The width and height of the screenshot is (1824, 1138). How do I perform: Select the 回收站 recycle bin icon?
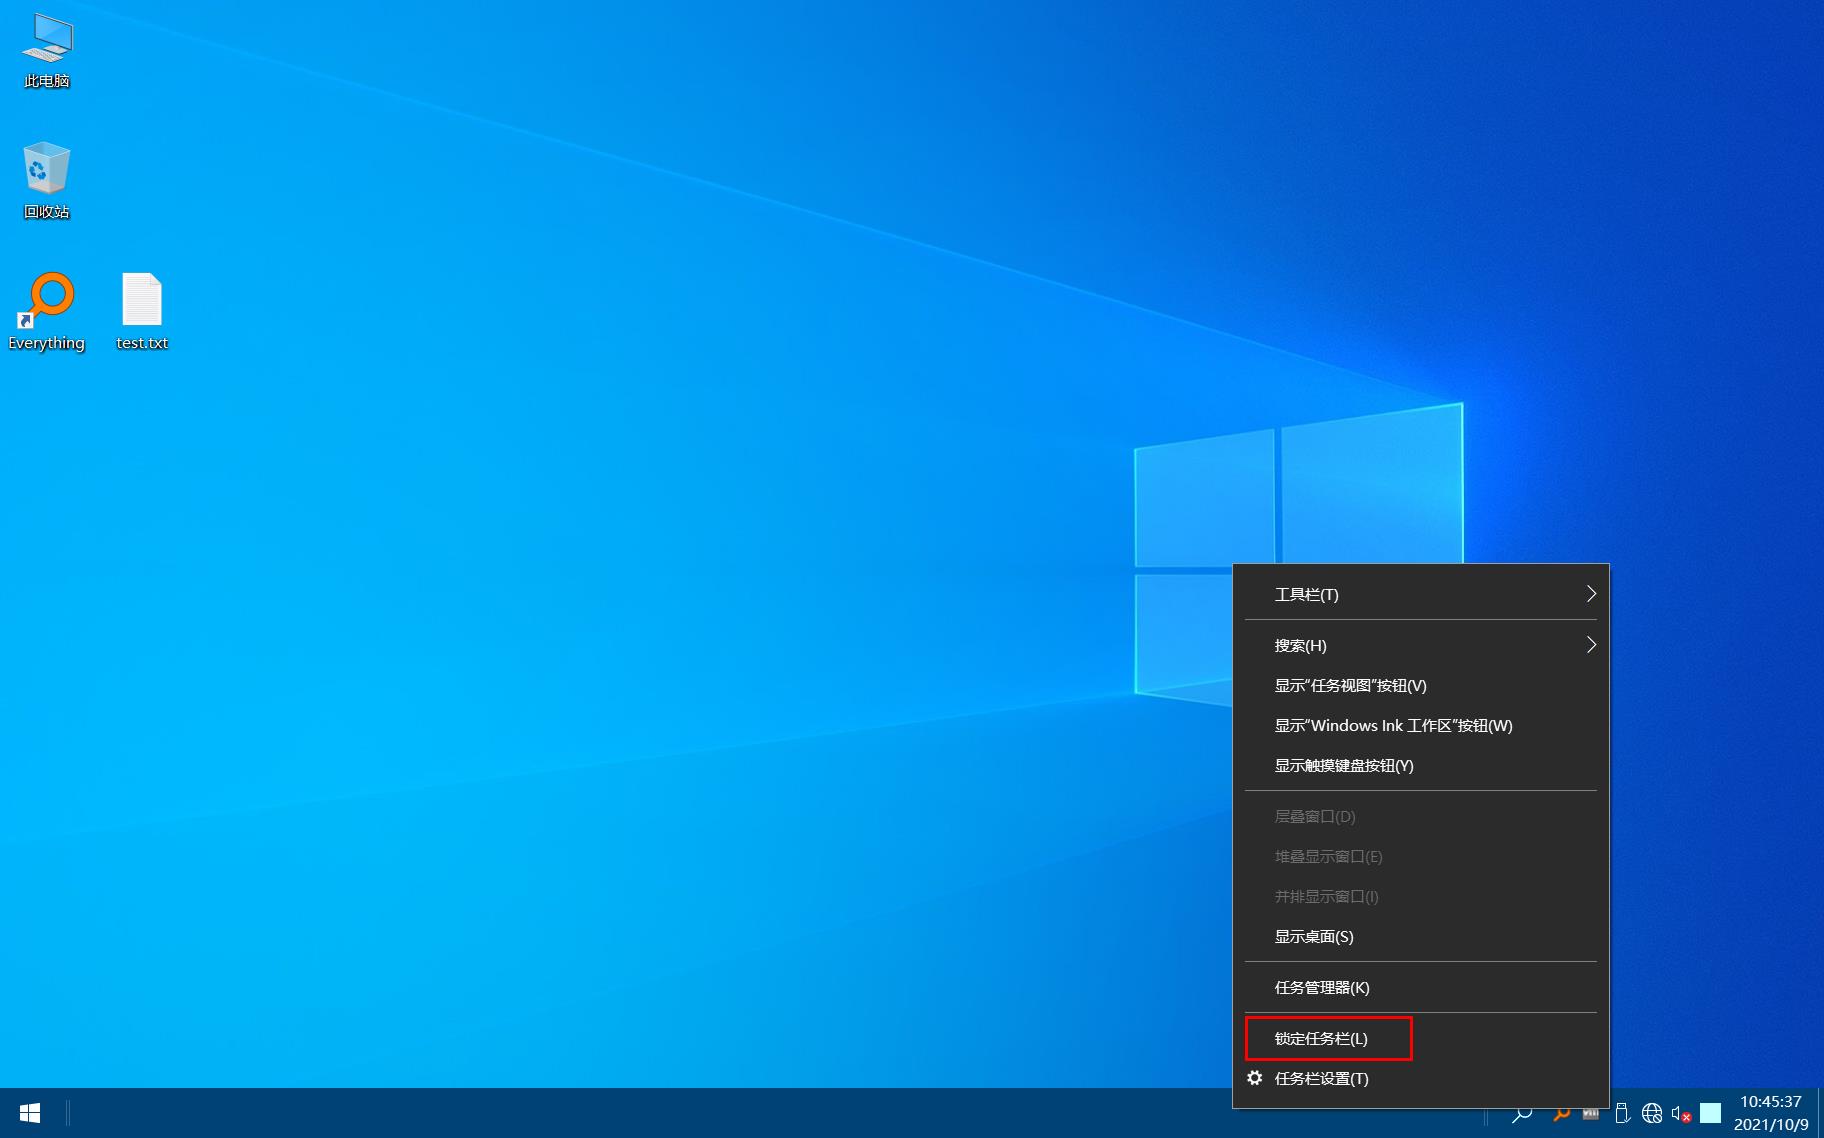coord(47,181)
